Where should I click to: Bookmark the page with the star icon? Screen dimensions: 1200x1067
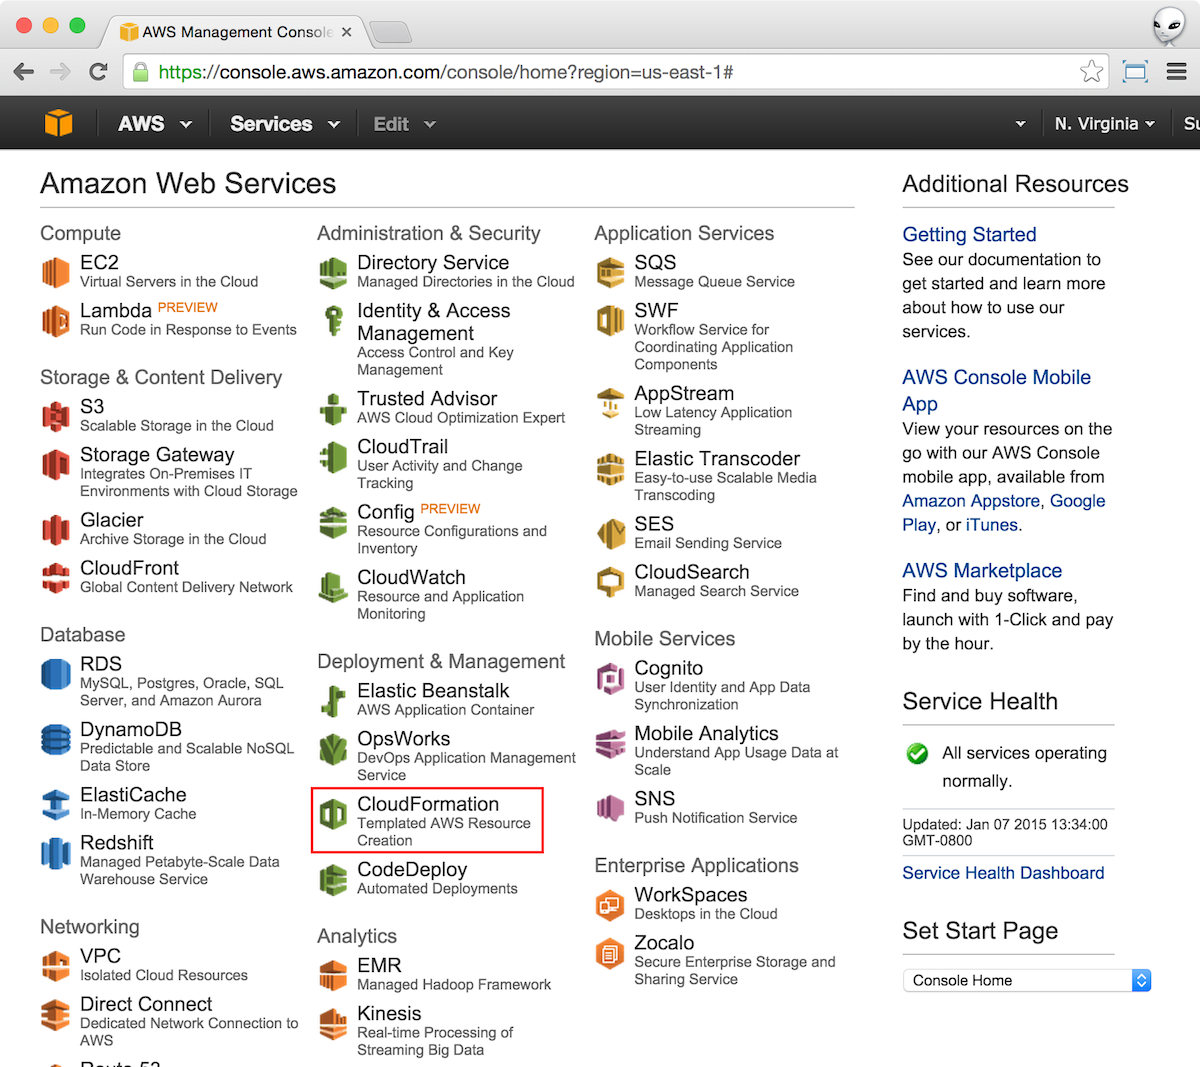coord(1091,72)
